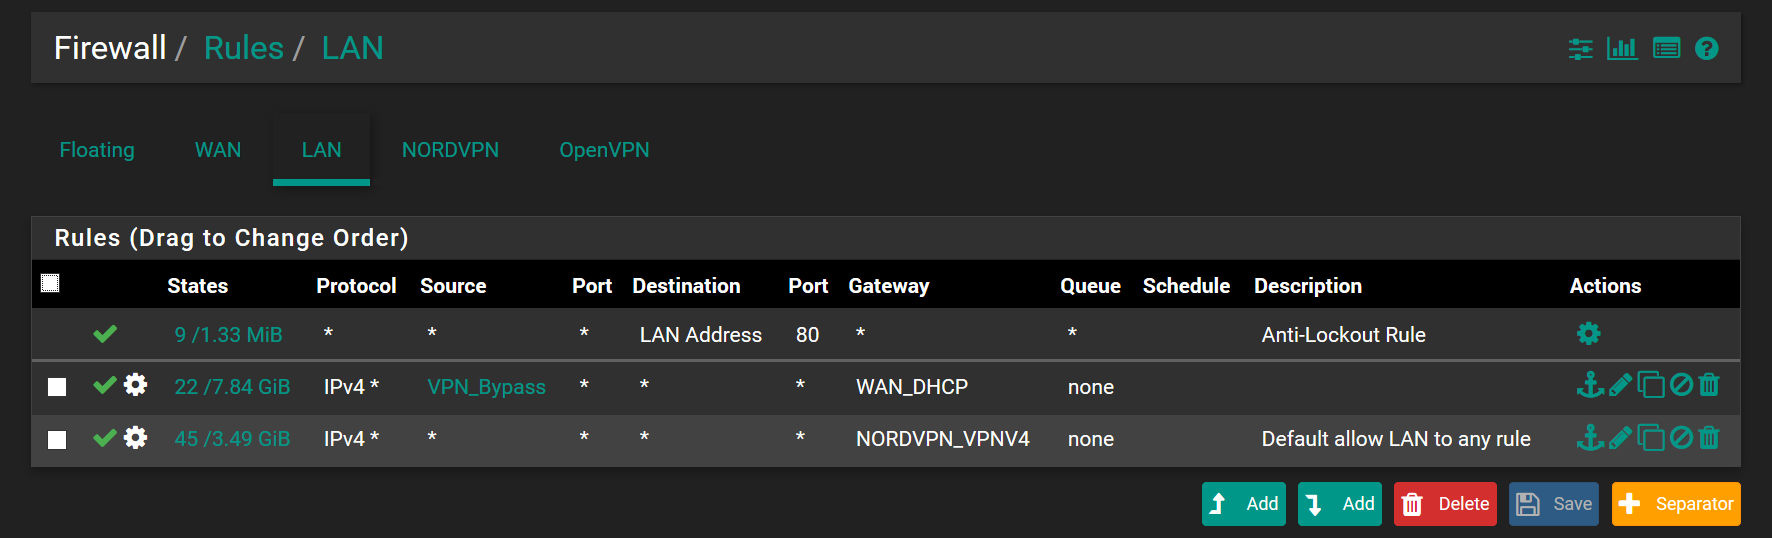Check the Default allow LAN rule checkbox
The image size is (1772, 538).
coord(57,439)
